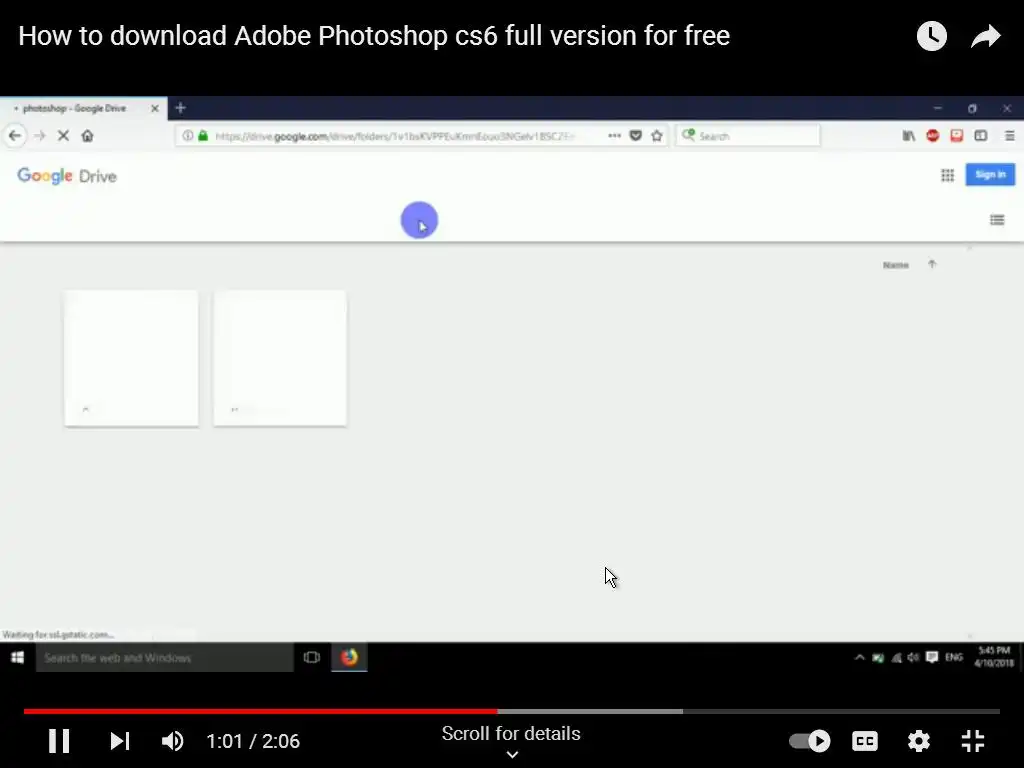Skip to the next video

(x=120, y=741)
